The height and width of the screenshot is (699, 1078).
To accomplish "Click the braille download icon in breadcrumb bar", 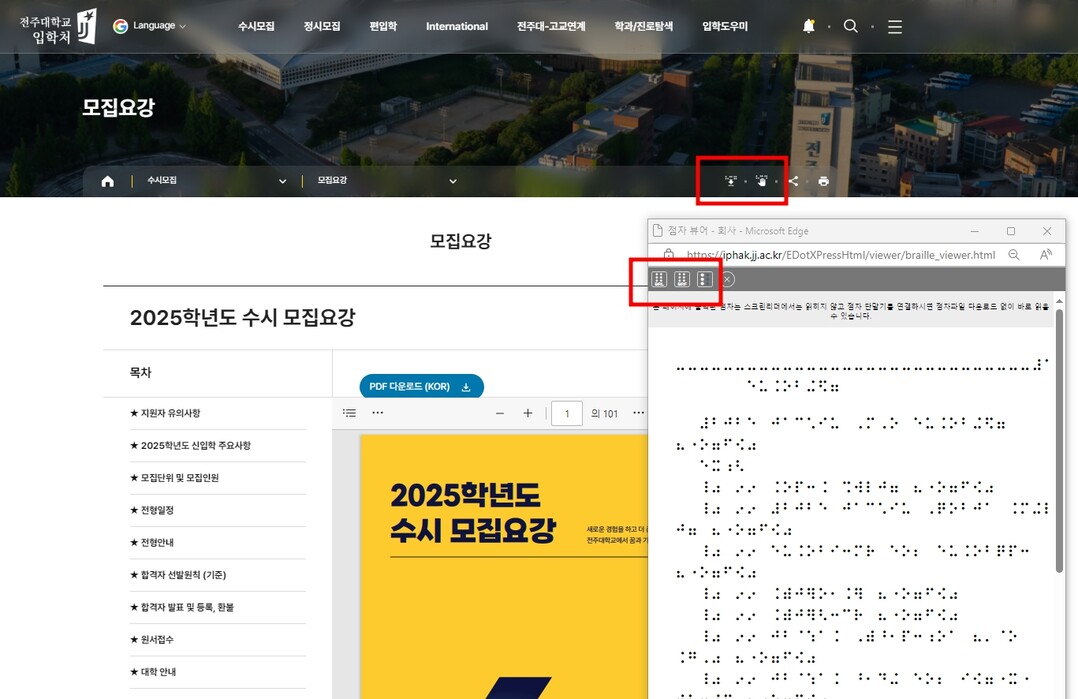I will pos(731,181).
